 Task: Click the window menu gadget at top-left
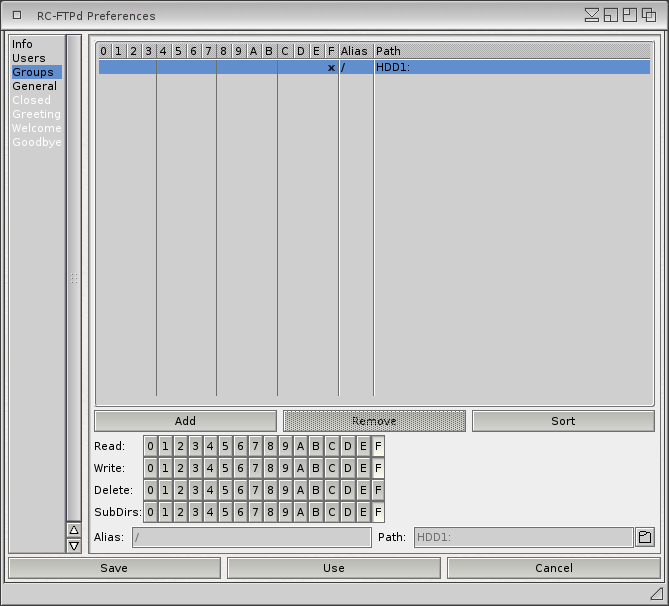17,15
